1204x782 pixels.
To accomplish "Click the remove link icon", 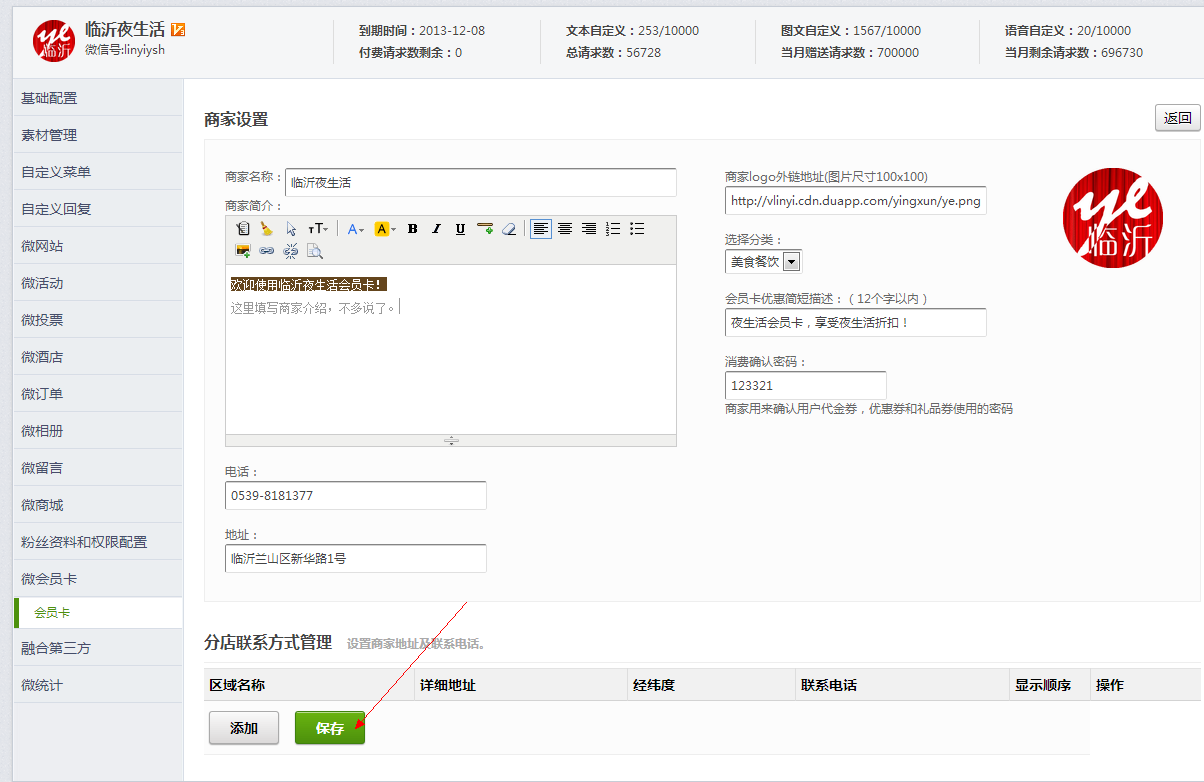I will pos(290,251).
